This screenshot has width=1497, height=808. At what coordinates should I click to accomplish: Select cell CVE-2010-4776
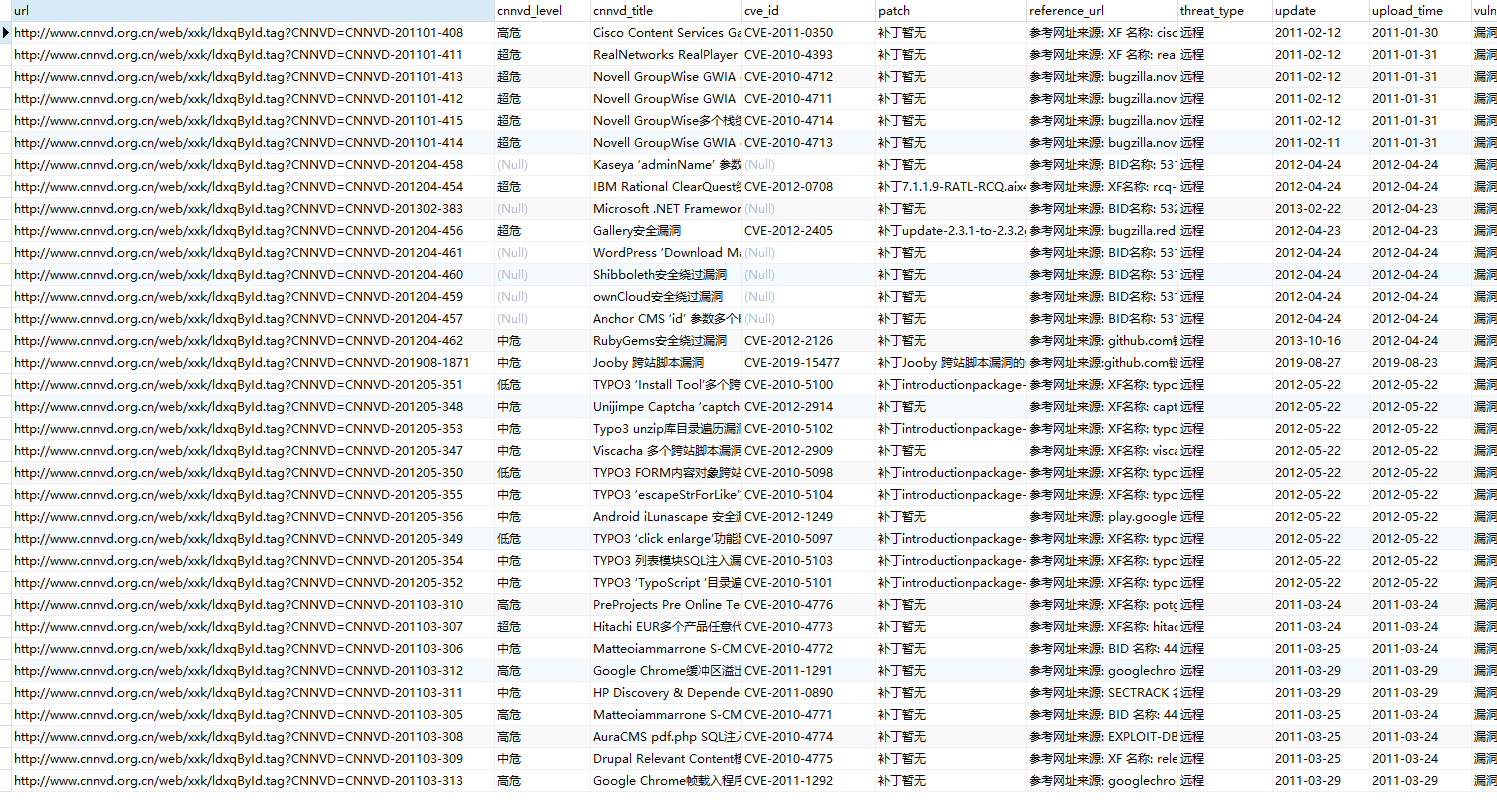pyautogui.click(x=808, y=605)
